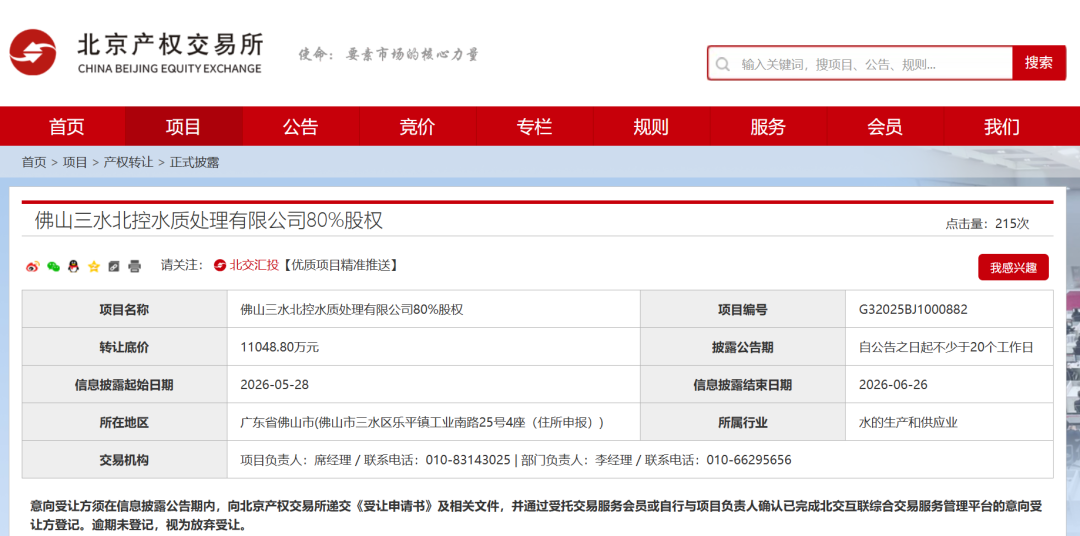Click the 信息披露起始日期 header cell
The height and width of the screenshot is (536, 1080).
pyautogui.click(x=124, y=384)
